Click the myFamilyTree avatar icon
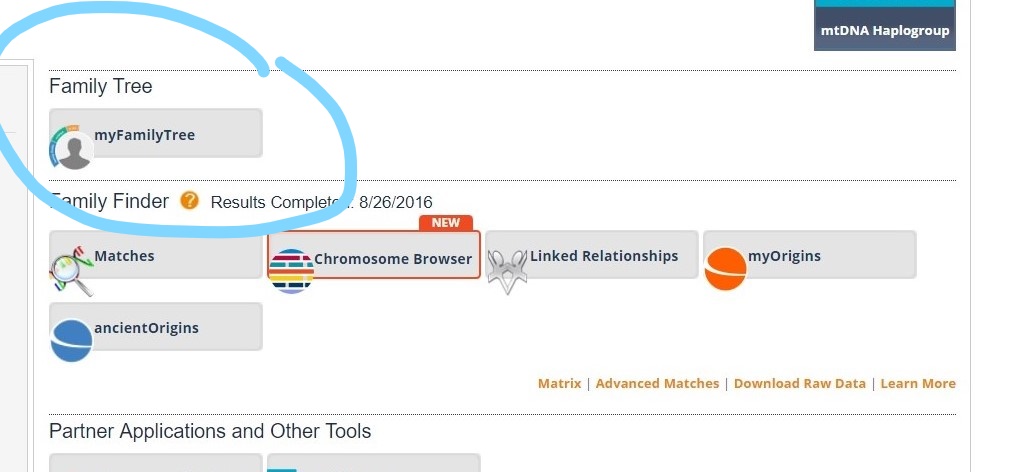This screenshot has height=472, width=1009. [72, 148]
